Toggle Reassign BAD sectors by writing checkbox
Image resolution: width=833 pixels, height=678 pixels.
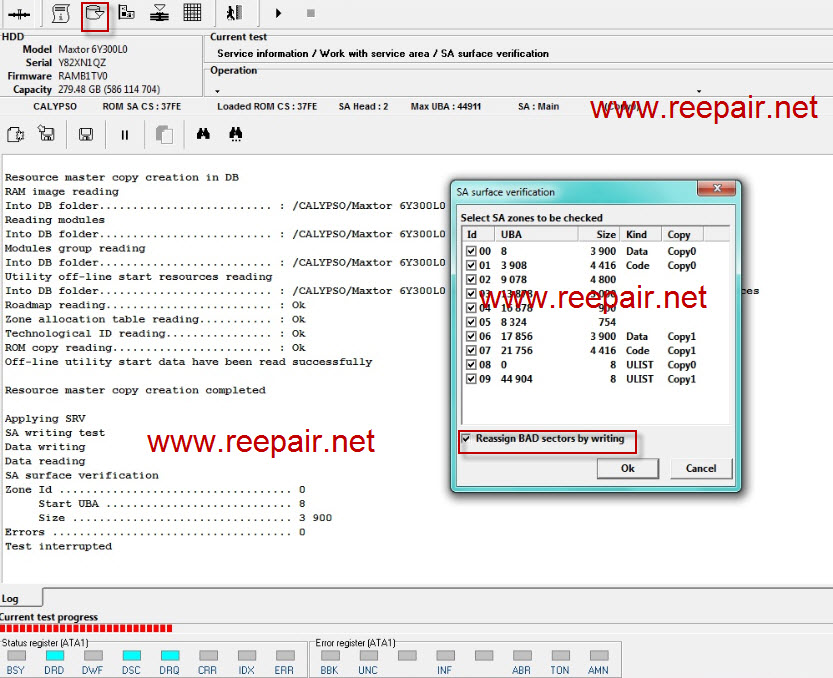tap(467, 439)
